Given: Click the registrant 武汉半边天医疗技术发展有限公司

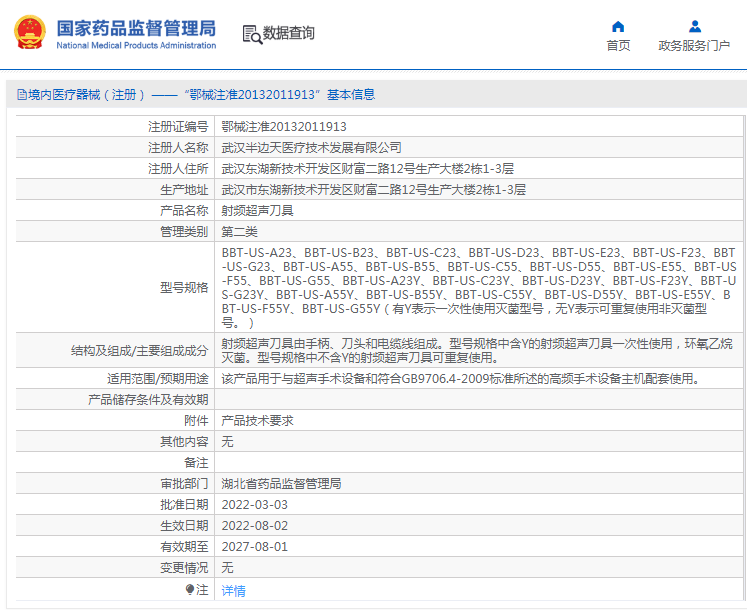Looking at the screenshot, I should point(312,148).
